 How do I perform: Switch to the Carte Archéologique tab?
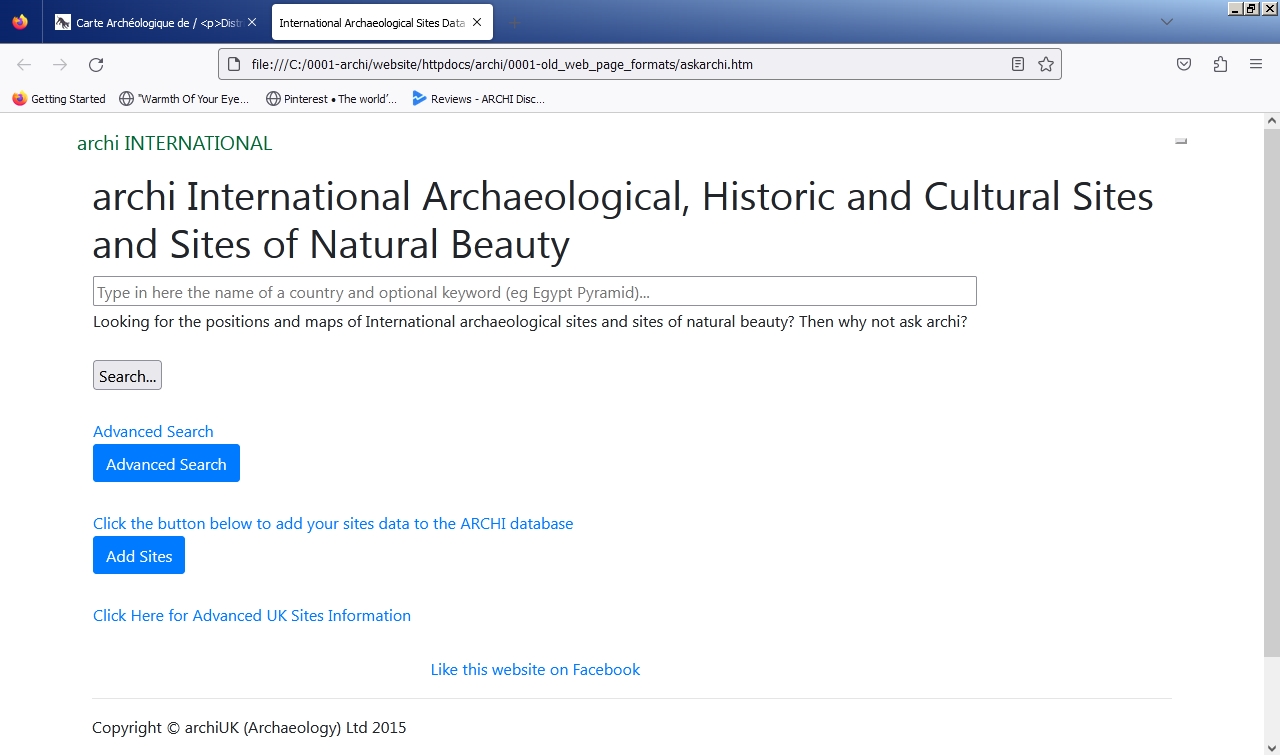[150, 22]
